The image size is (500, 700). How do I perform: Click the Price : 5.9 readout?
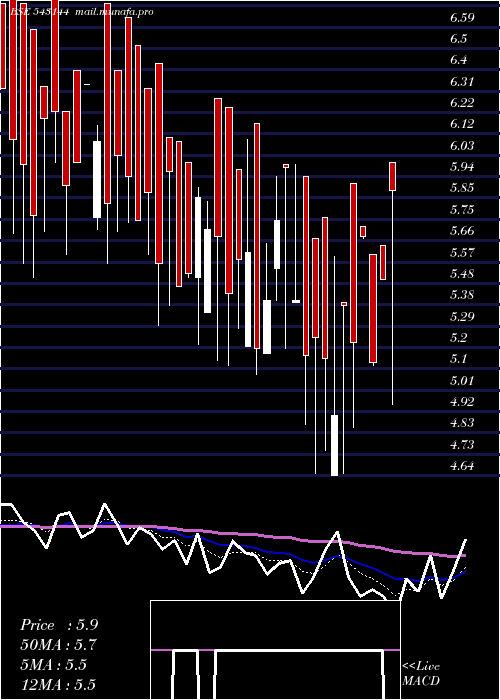click(59, 625)
